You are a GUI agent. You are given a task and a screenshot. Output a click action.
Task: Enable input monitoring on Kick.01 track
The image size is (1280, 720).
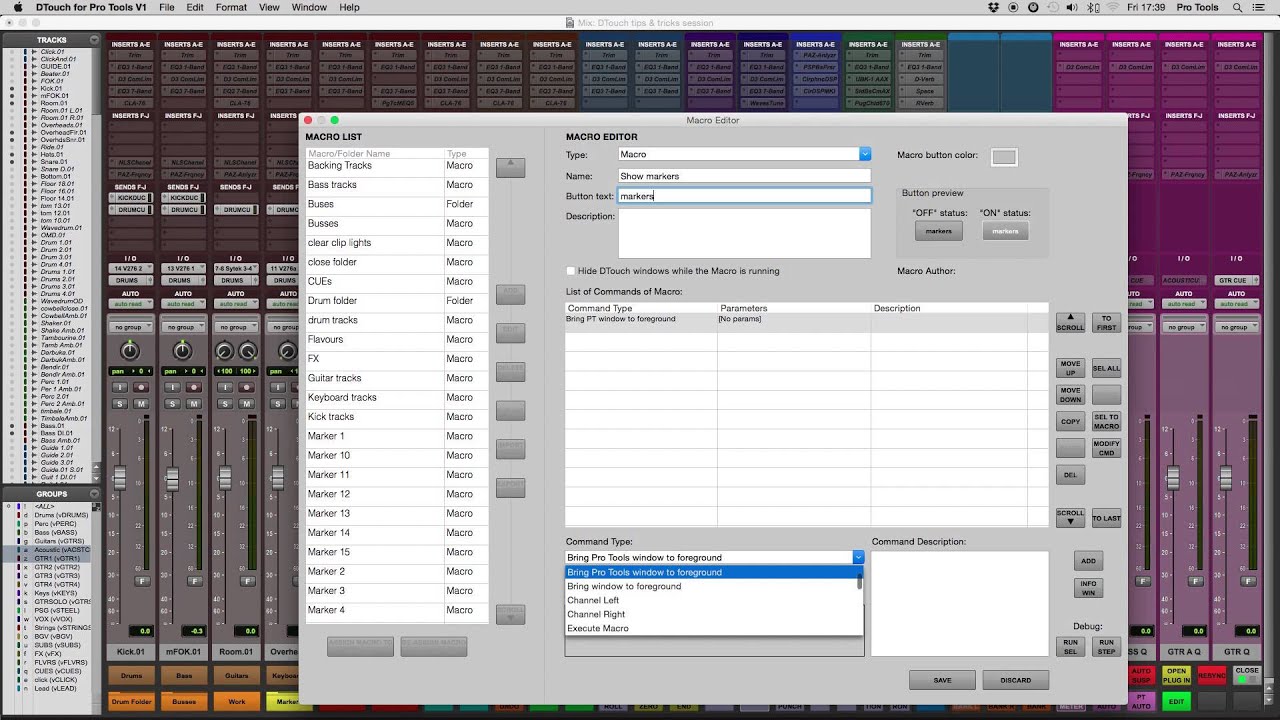tap(120, 387)
